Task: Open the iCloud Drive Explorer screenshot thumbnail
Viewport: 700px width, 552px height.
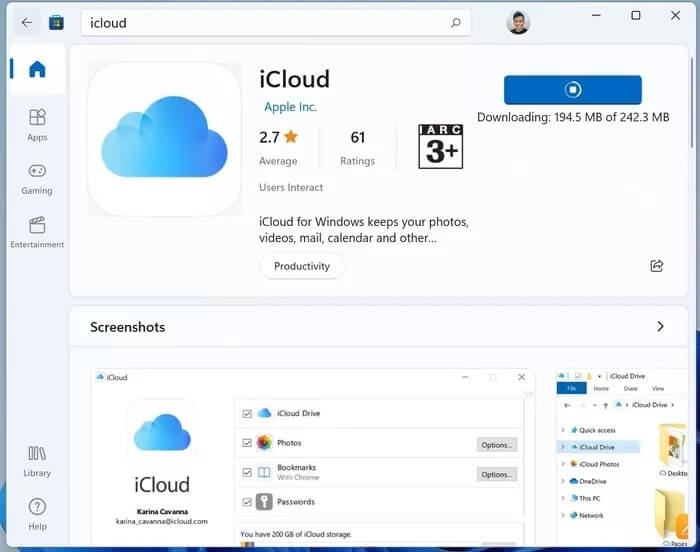Action: (621, 457)
